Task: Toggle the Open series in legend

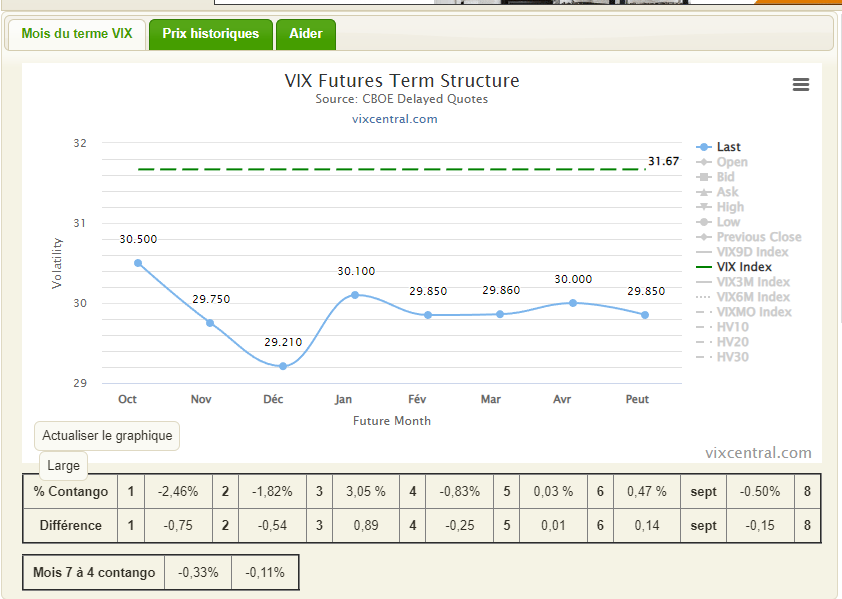Action: (722, 162)
